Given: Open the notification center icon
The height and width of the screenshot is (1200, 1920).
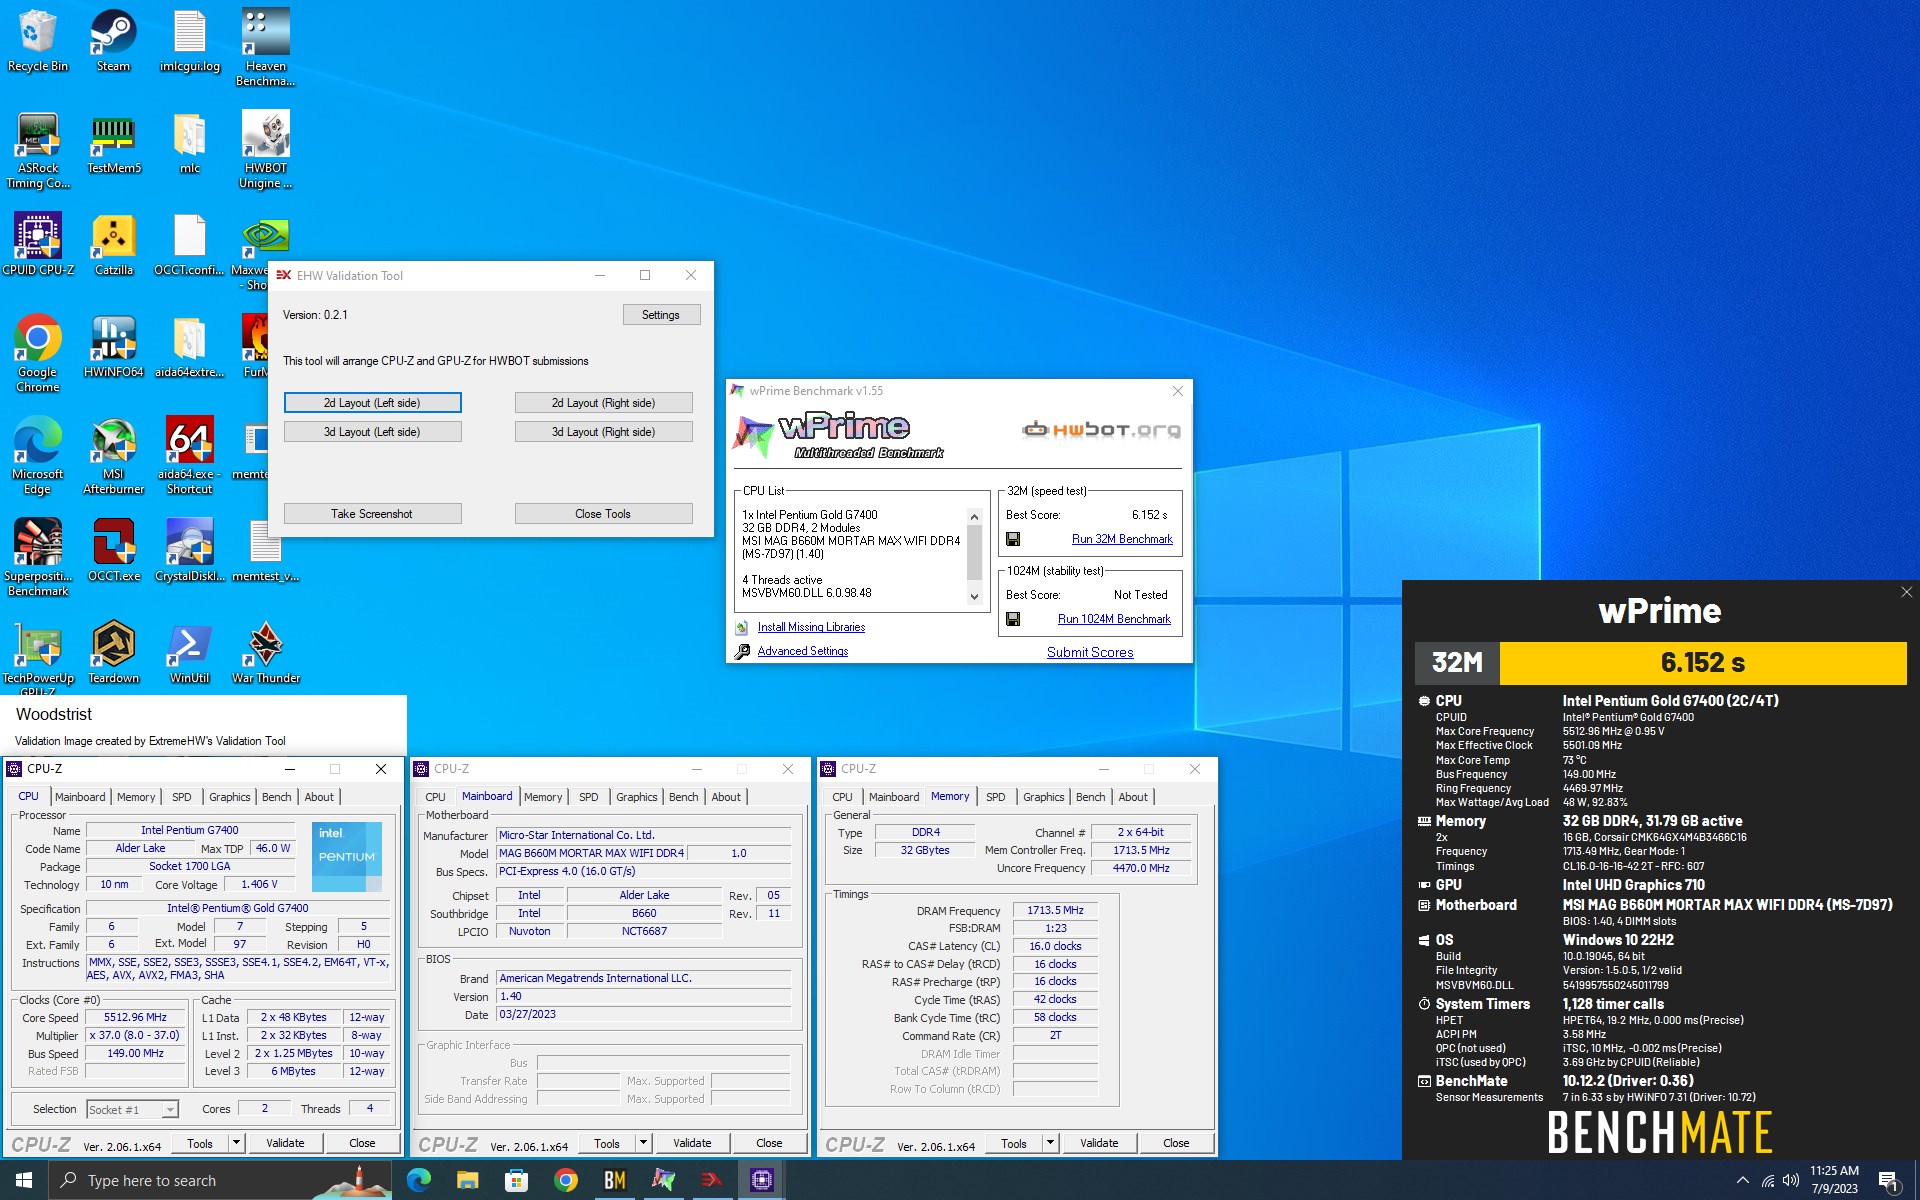Looking at the screenshot, I should tap(1888, 1181).
